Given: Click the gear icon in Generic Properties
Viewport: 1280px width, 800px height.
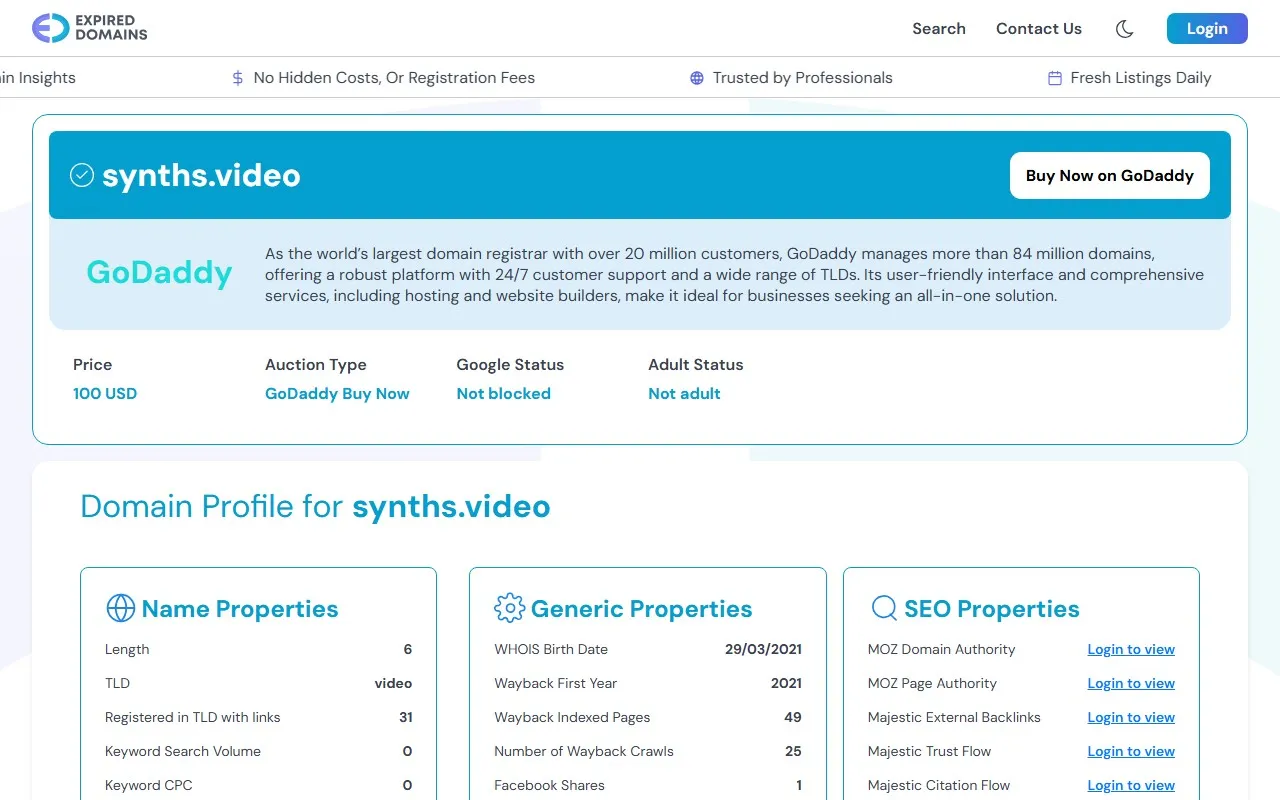Looking at the screenshot, I should pyautogui.click(x=509, y=608).
